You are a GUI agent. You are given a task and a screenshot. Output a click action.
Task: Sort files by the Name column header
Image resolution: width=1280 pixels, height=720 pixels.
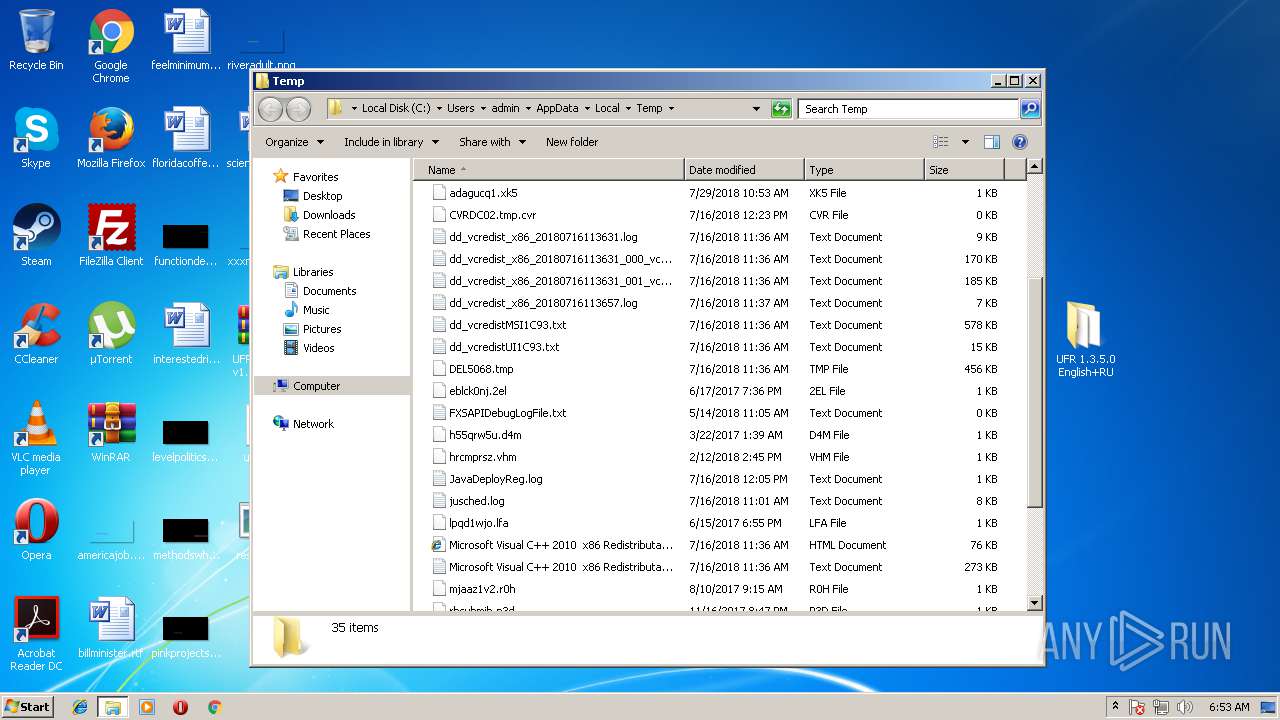(549, 170)
